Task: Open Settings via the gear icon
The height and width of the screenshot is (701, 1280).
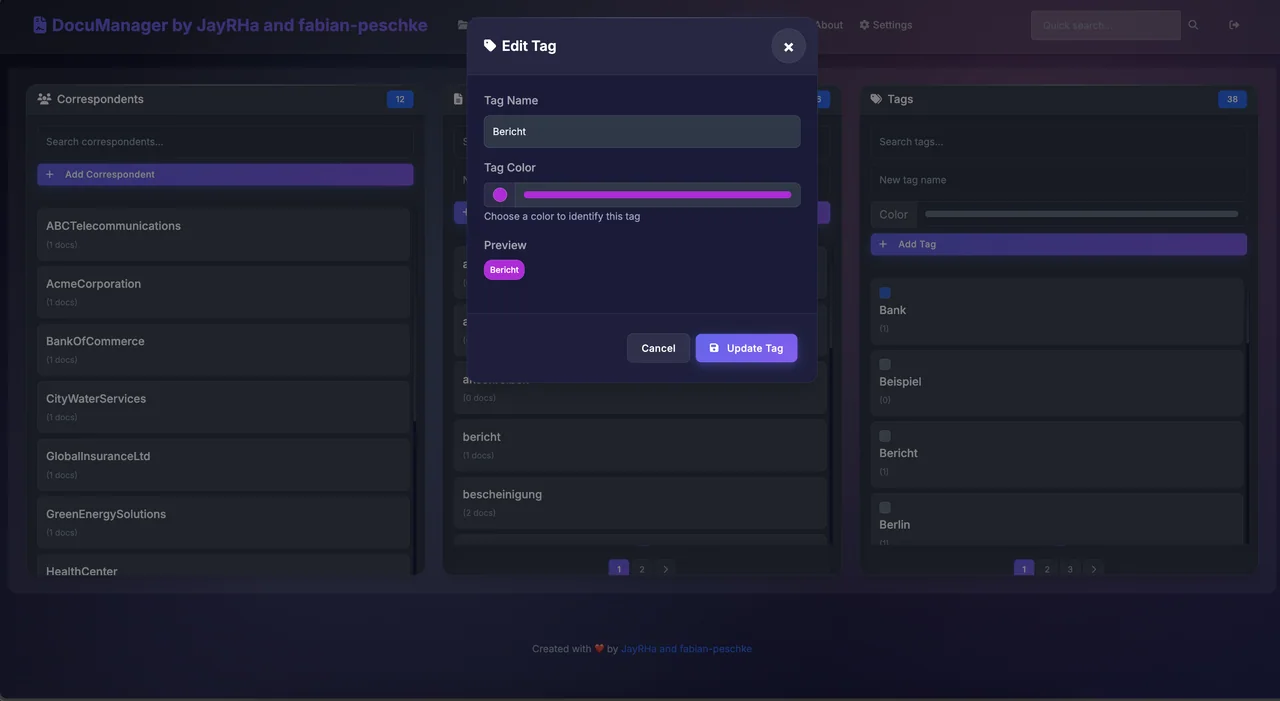Action: (x=864, y=25)
